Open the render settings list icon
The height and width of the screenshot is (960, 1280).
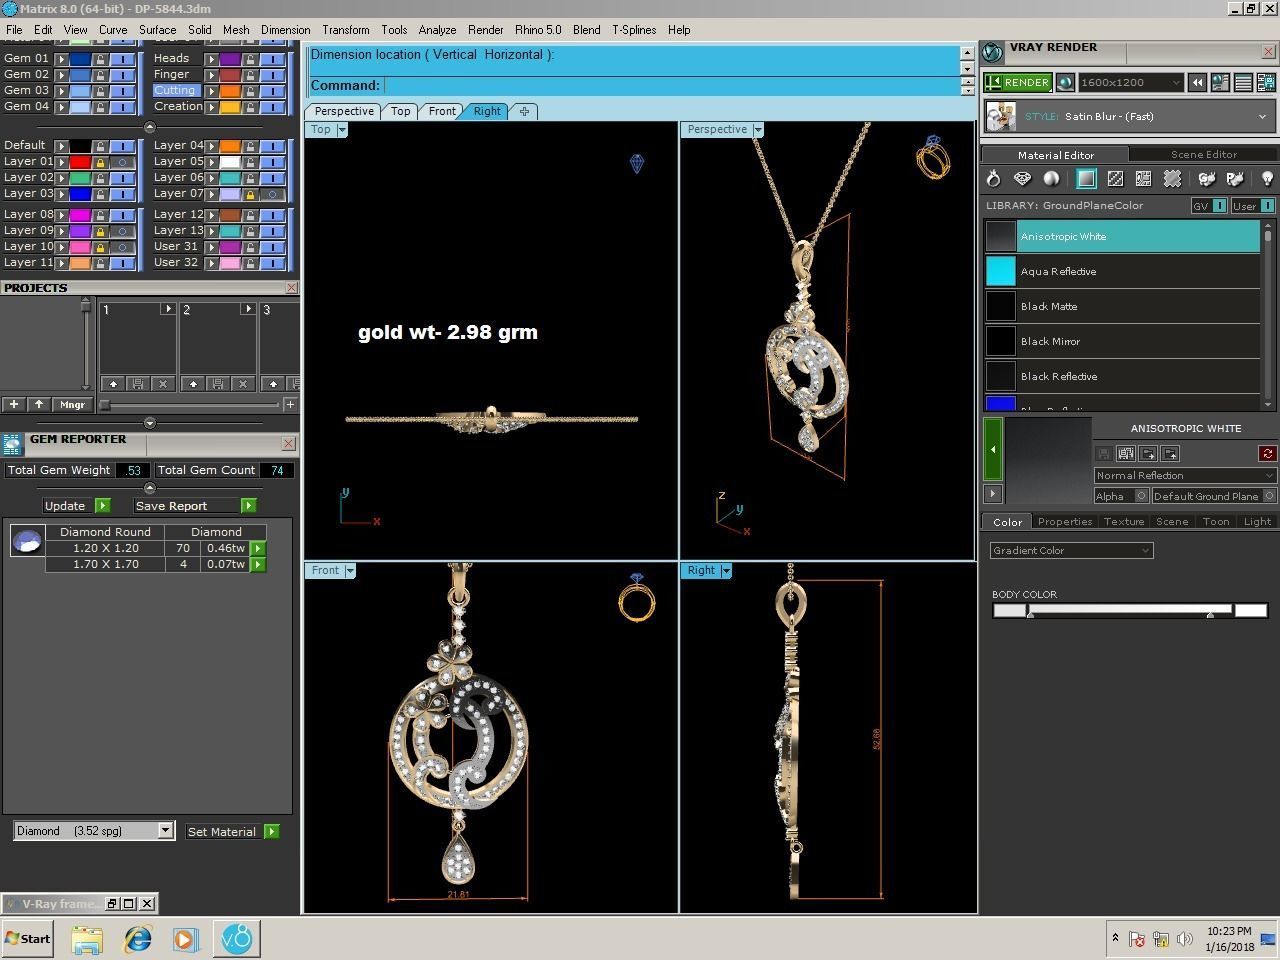(1243, 83)
